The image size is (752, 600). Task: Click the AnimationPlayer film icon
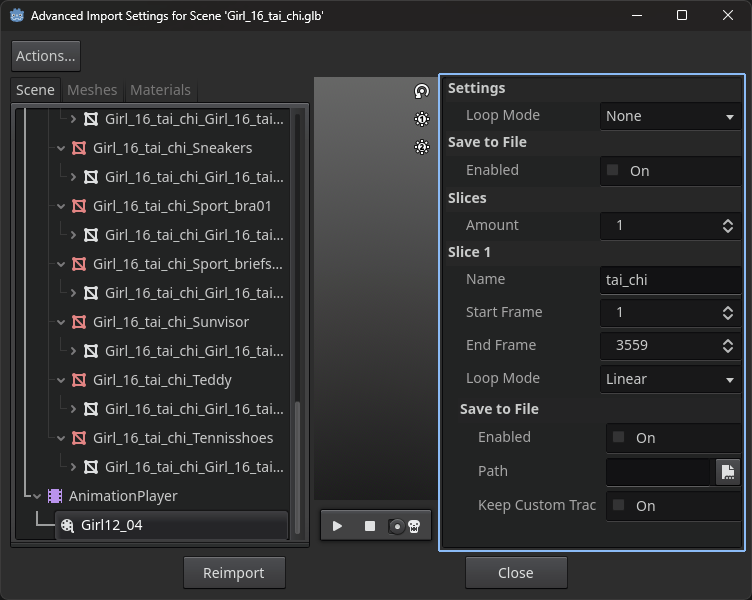pyautogui.click(x=55, y=496)
